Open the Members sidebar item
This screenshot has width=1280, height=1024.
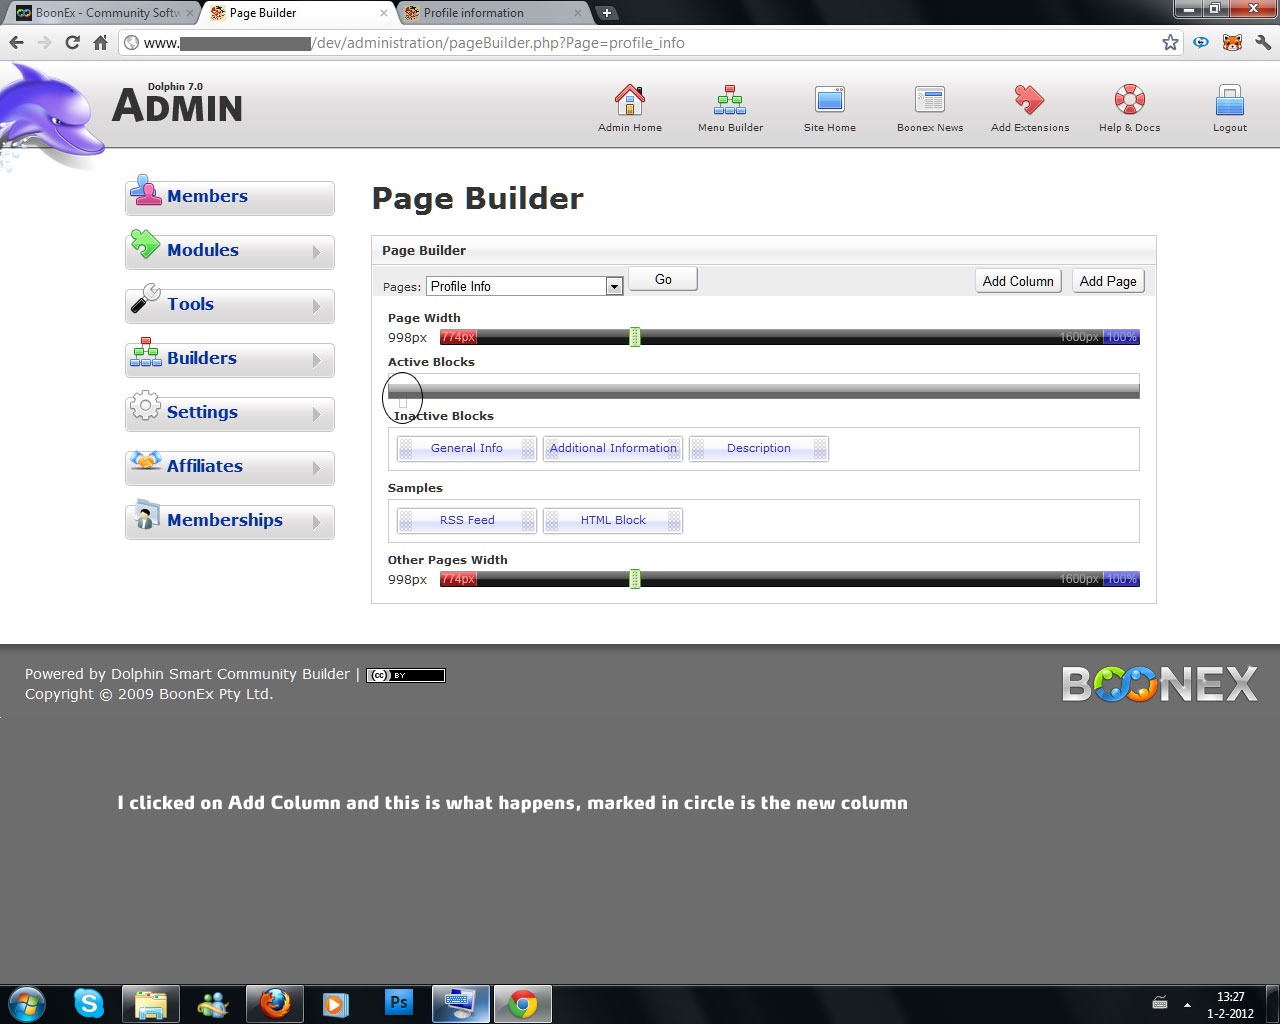click(x=230, y=197)
